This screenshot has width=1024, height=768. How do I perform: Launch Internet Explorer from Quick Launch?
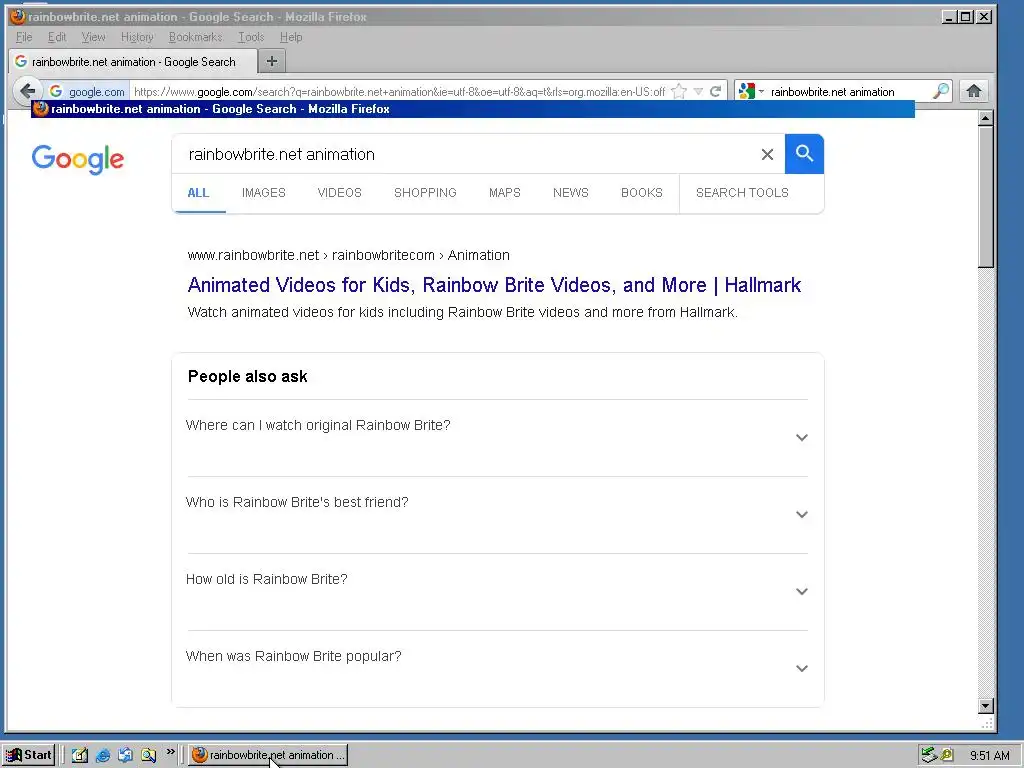click(103, 755)
